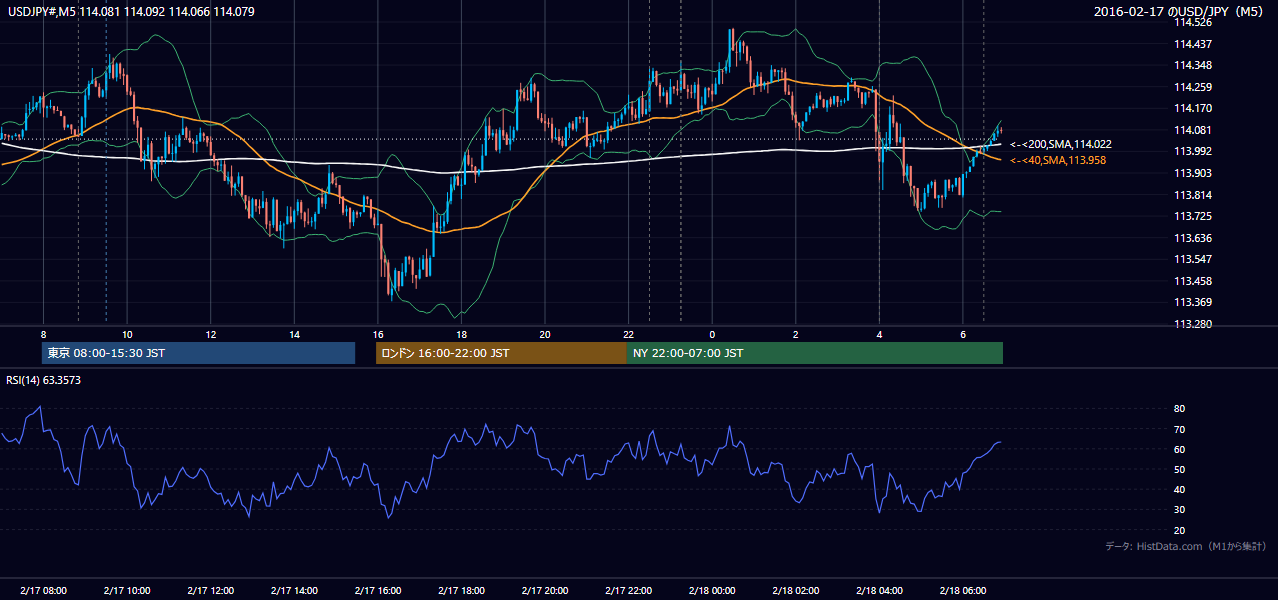Screen dimensions: 1278x600
Task: Click hour label 22 on the price chart axis
Action: [x=628, y=334]
